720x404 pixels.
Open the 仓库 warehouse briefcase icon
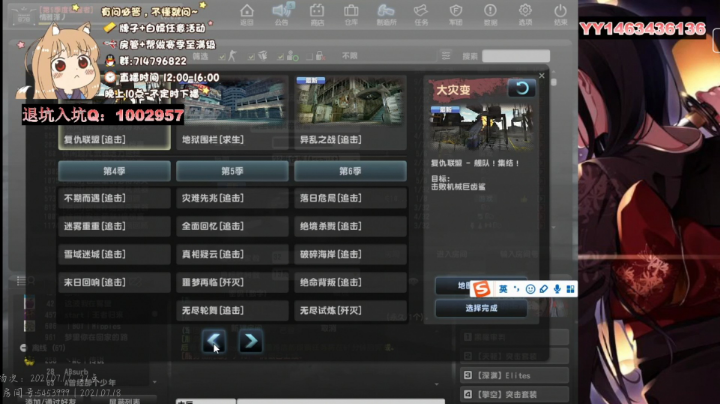point(351,14)
